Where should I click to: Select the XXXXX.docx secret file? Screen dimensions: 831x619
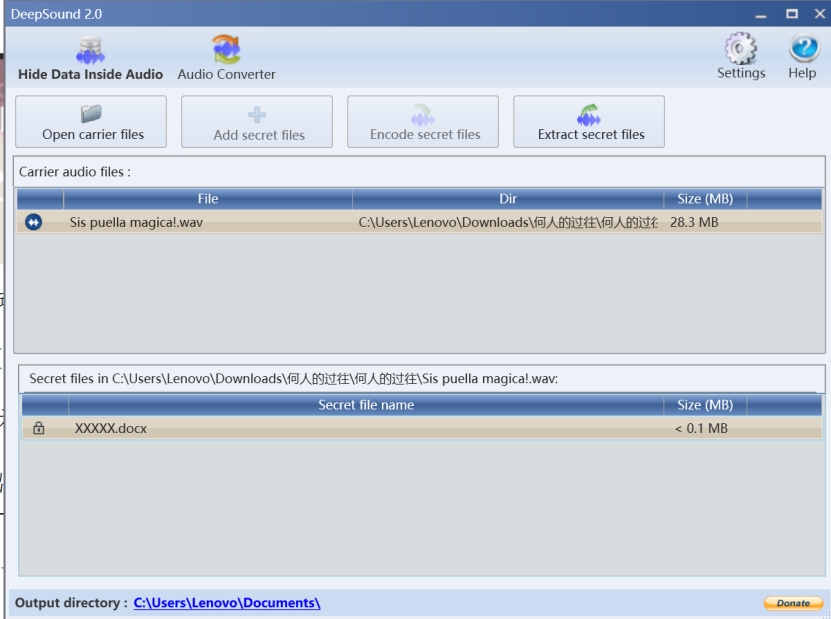[111, 428]
